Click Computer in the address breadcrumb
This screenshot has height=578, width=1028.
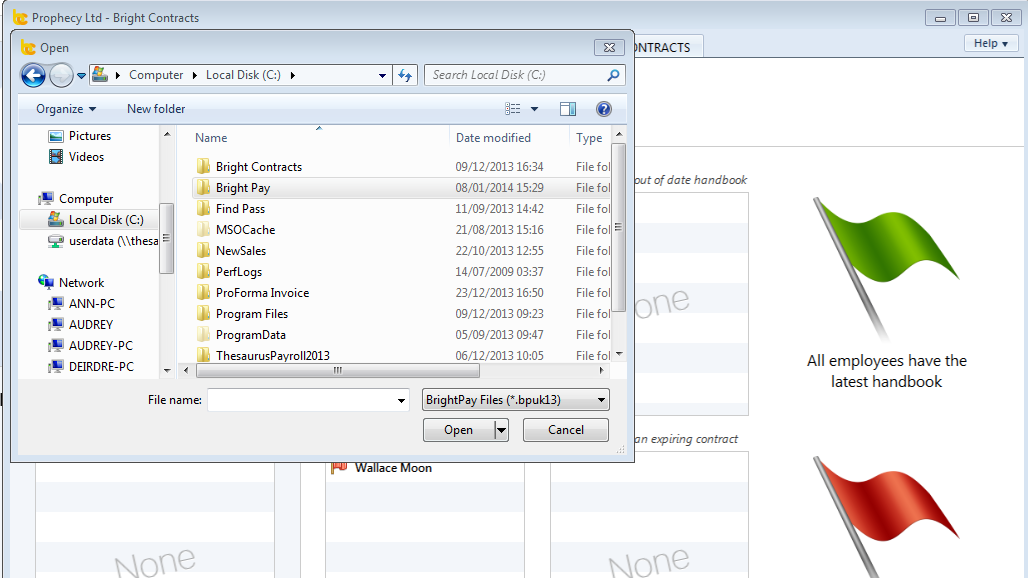click(156, 75)
